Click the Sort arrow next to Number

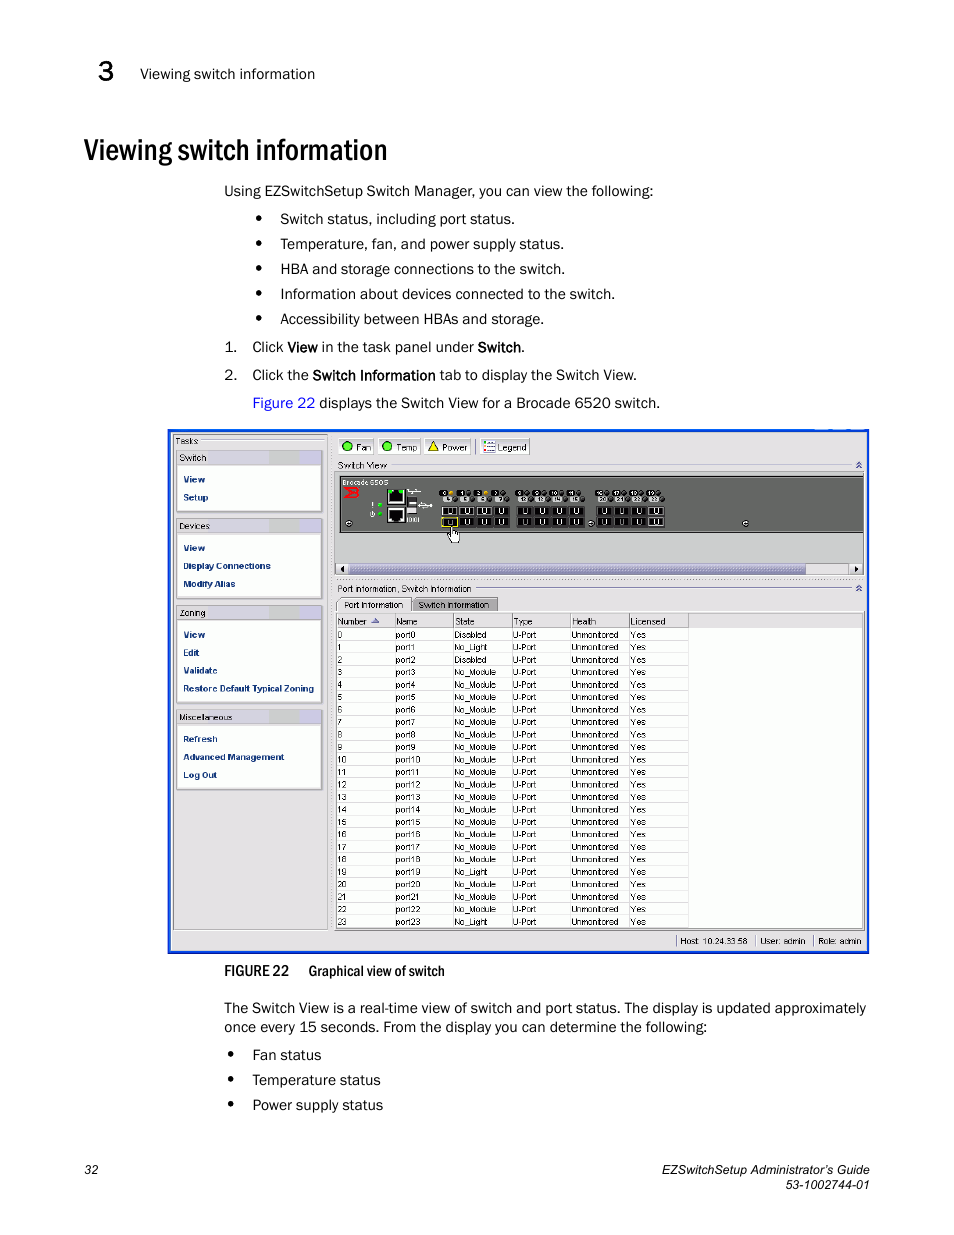tap(376, 621)
